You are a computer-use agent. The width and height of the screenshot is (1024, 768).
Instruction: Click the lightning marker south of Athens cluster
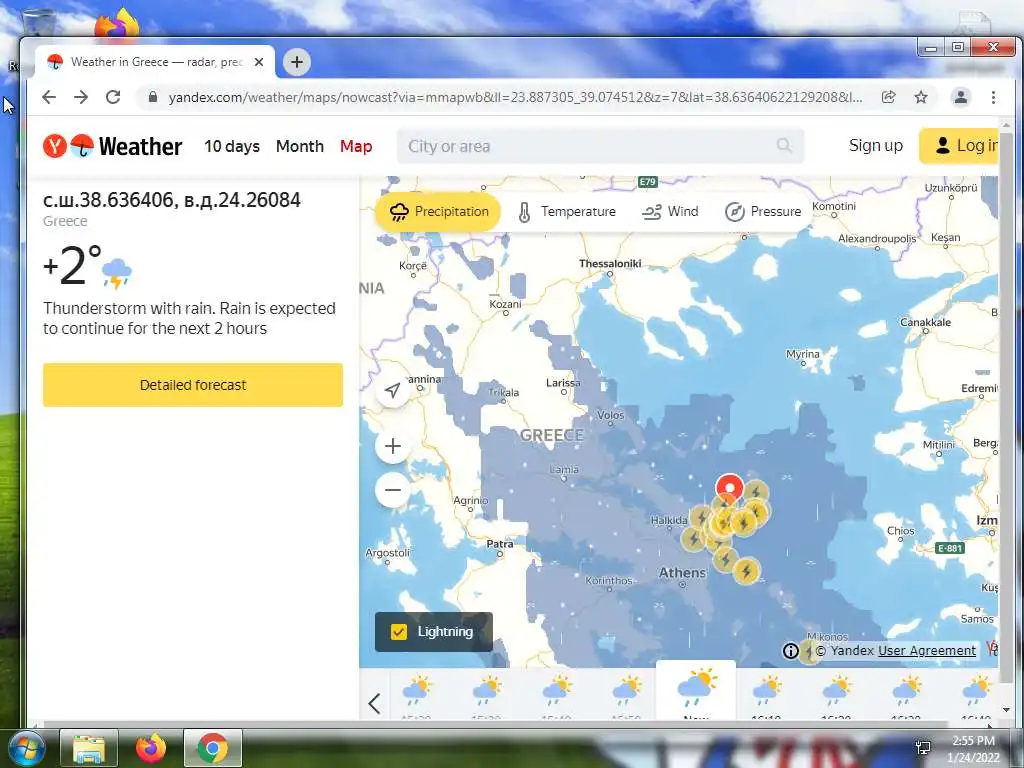pyautogui.click(x=746, y=571)
